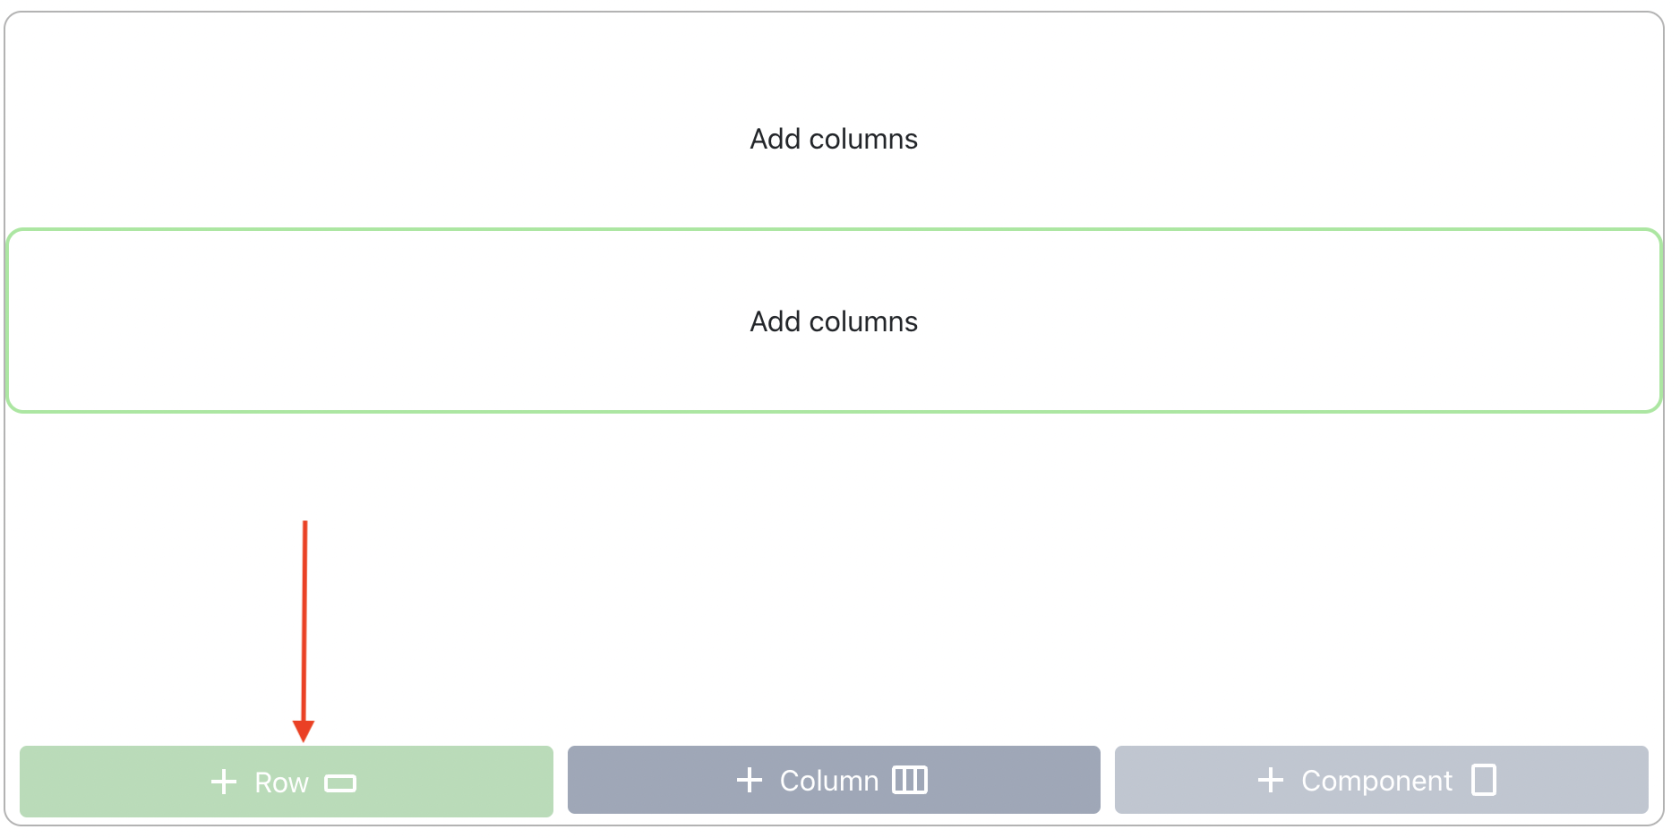Click the "Row" label text
The image size is (1680, 838).
pos(281,783)
